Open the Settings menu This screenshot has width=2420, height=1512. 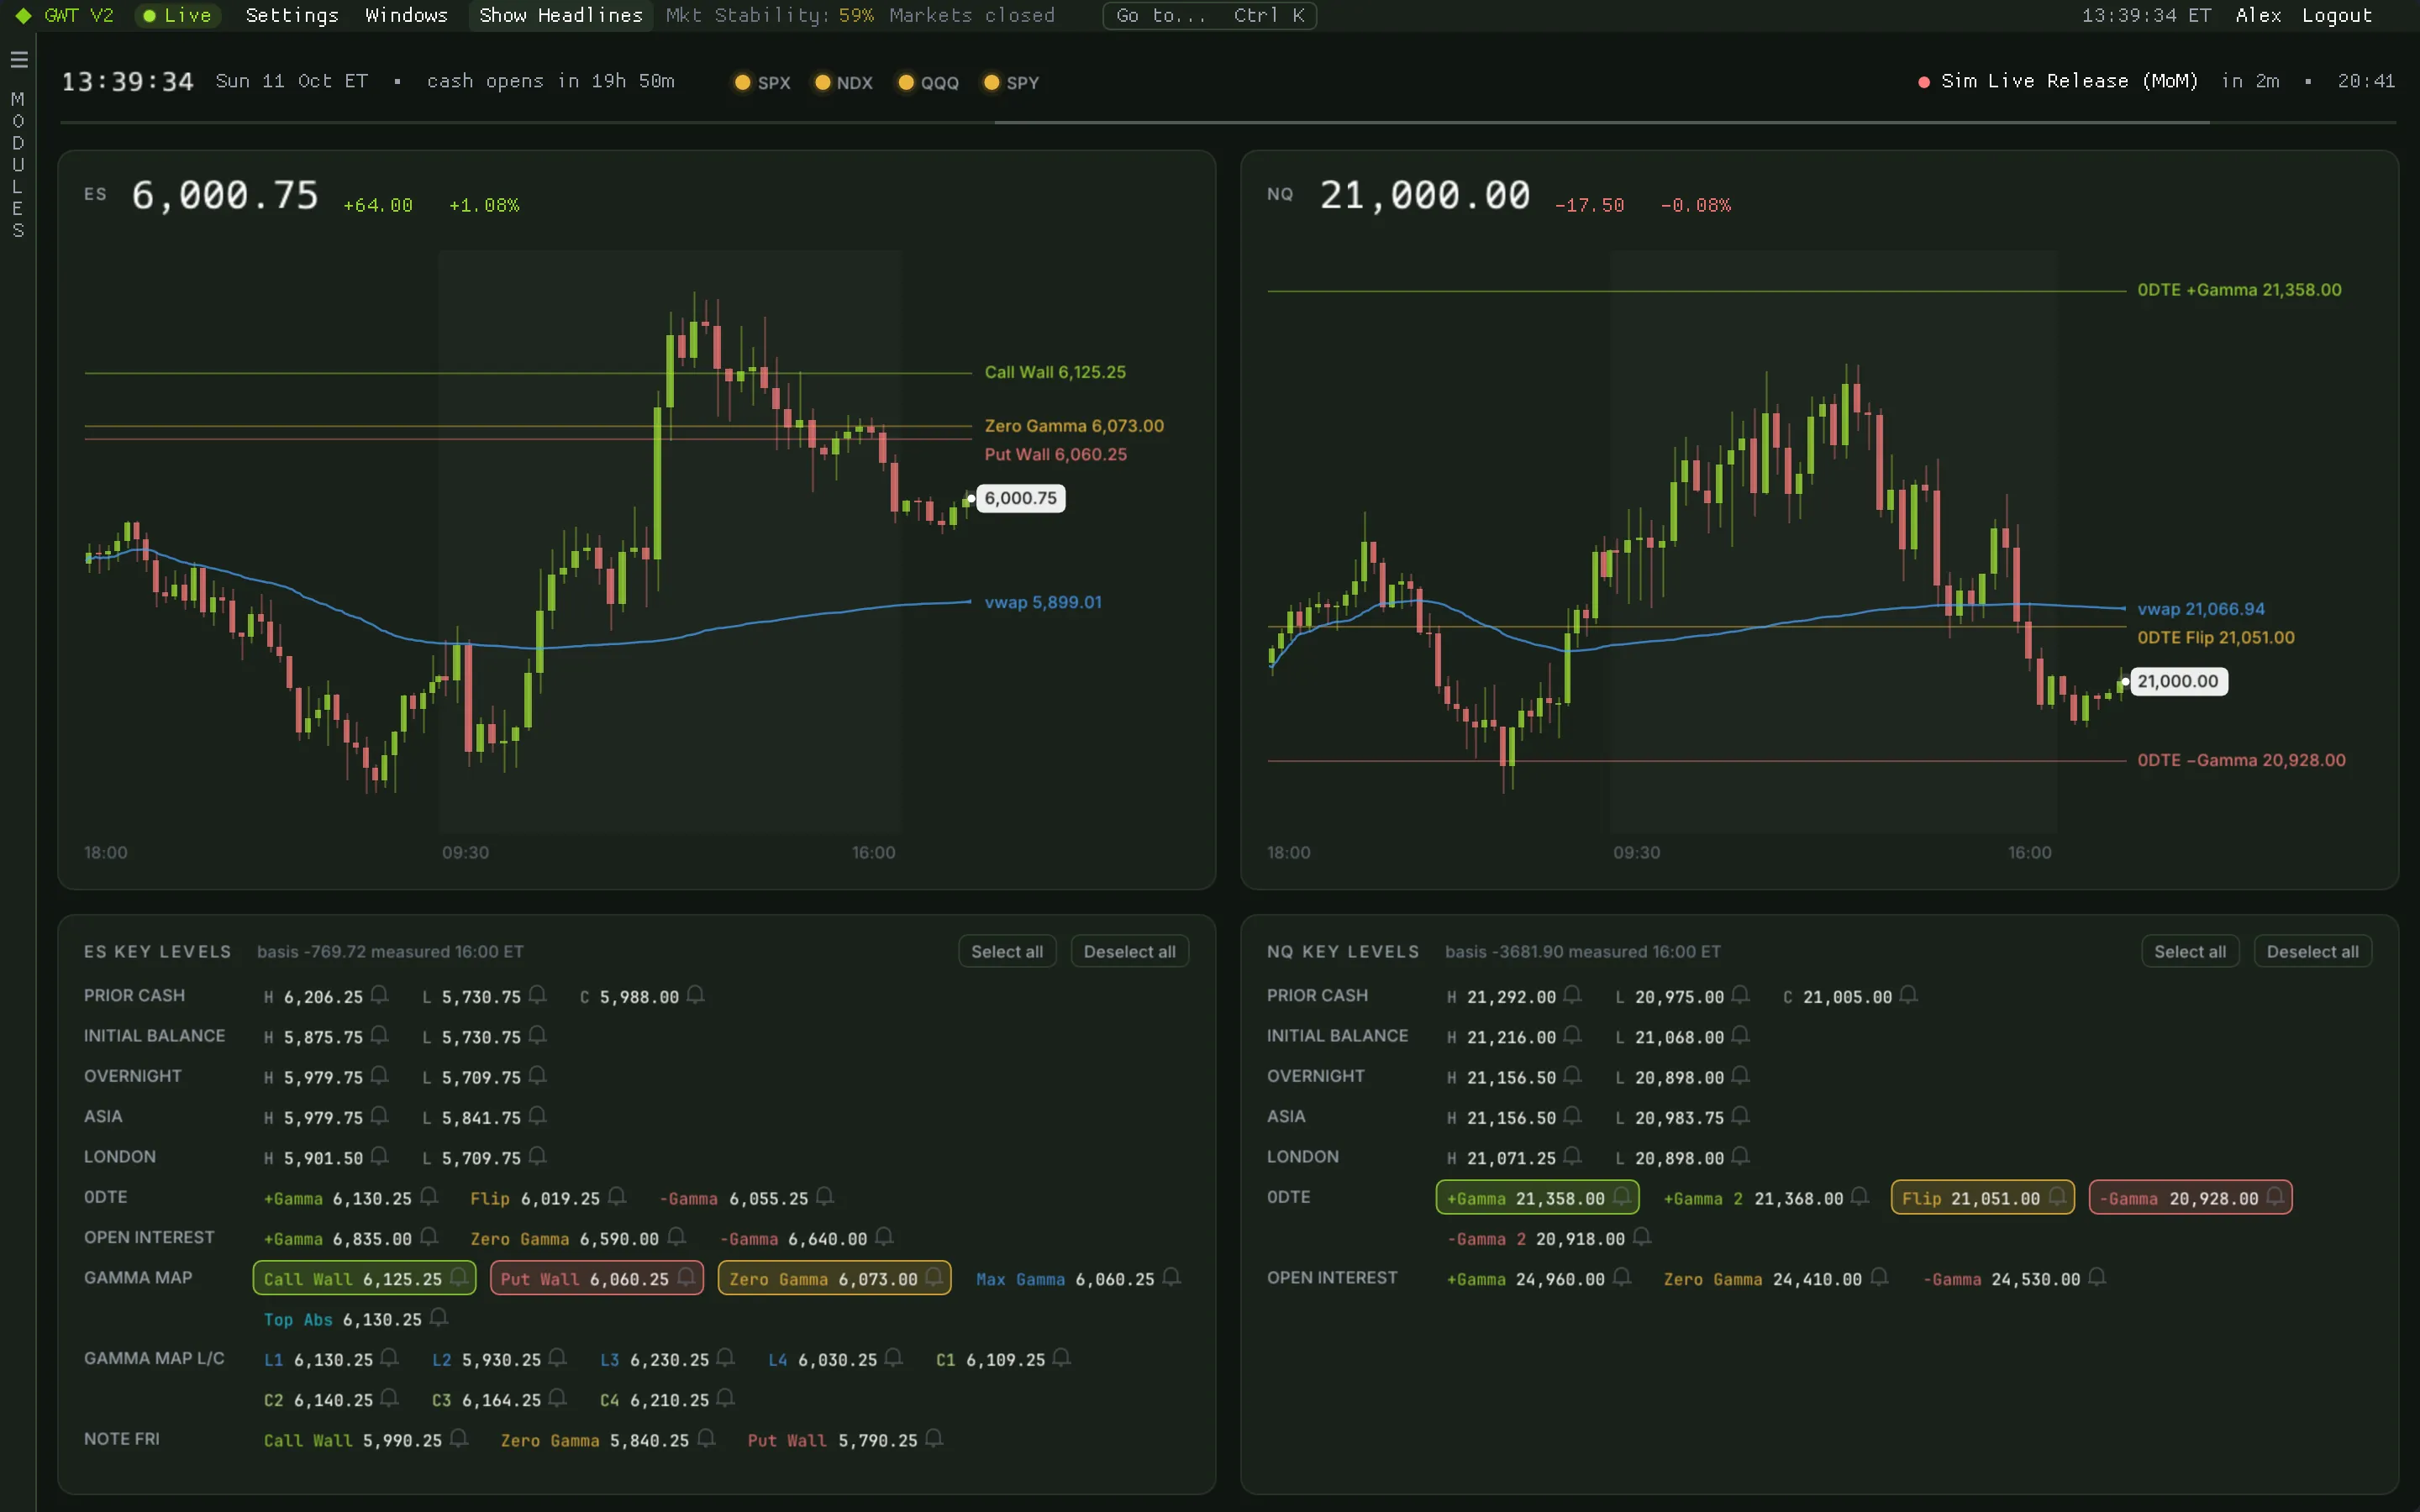click(x=292, y=15)
